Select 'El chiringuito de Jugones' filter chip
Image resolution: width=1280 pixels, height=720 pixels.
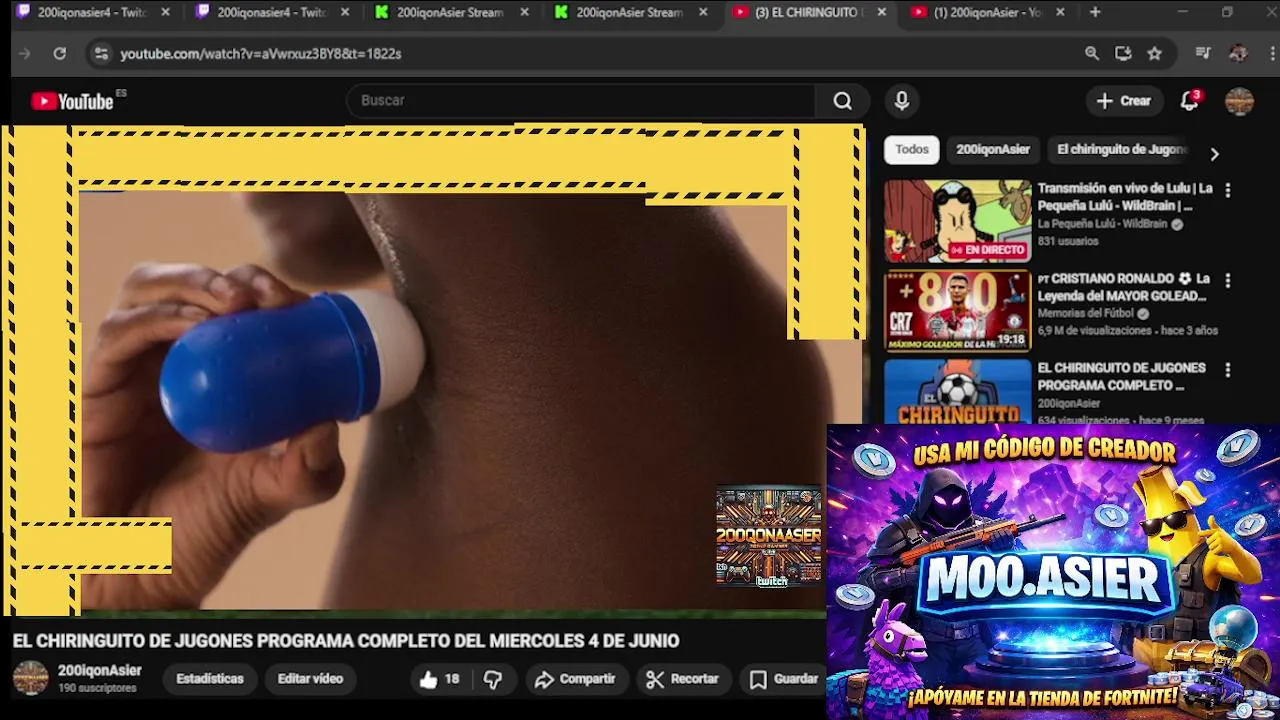click(x=1121, y=149)
